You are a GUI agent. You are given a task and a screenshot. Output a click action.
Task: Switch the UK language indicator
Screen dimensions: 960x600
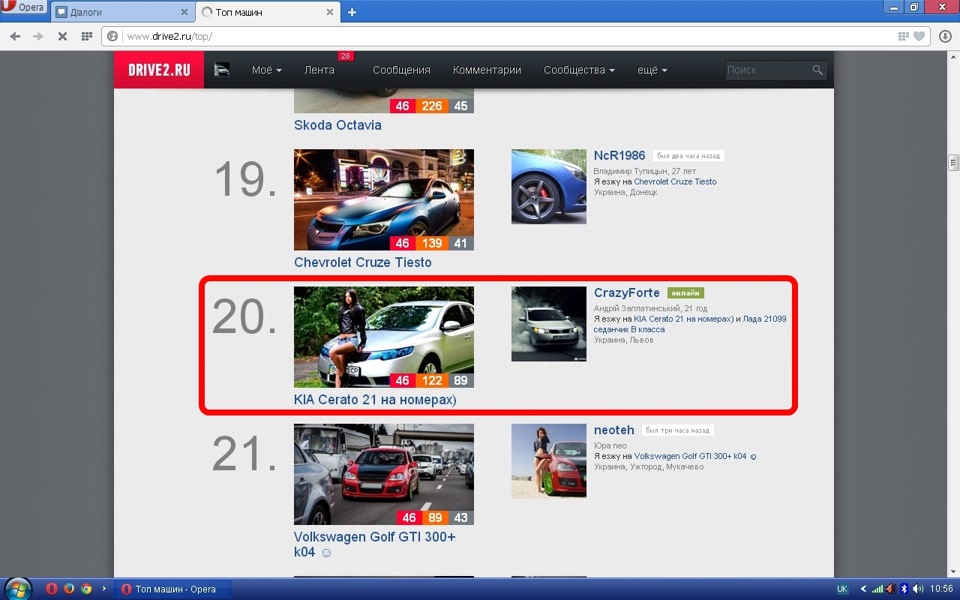(x=842, y=589)
